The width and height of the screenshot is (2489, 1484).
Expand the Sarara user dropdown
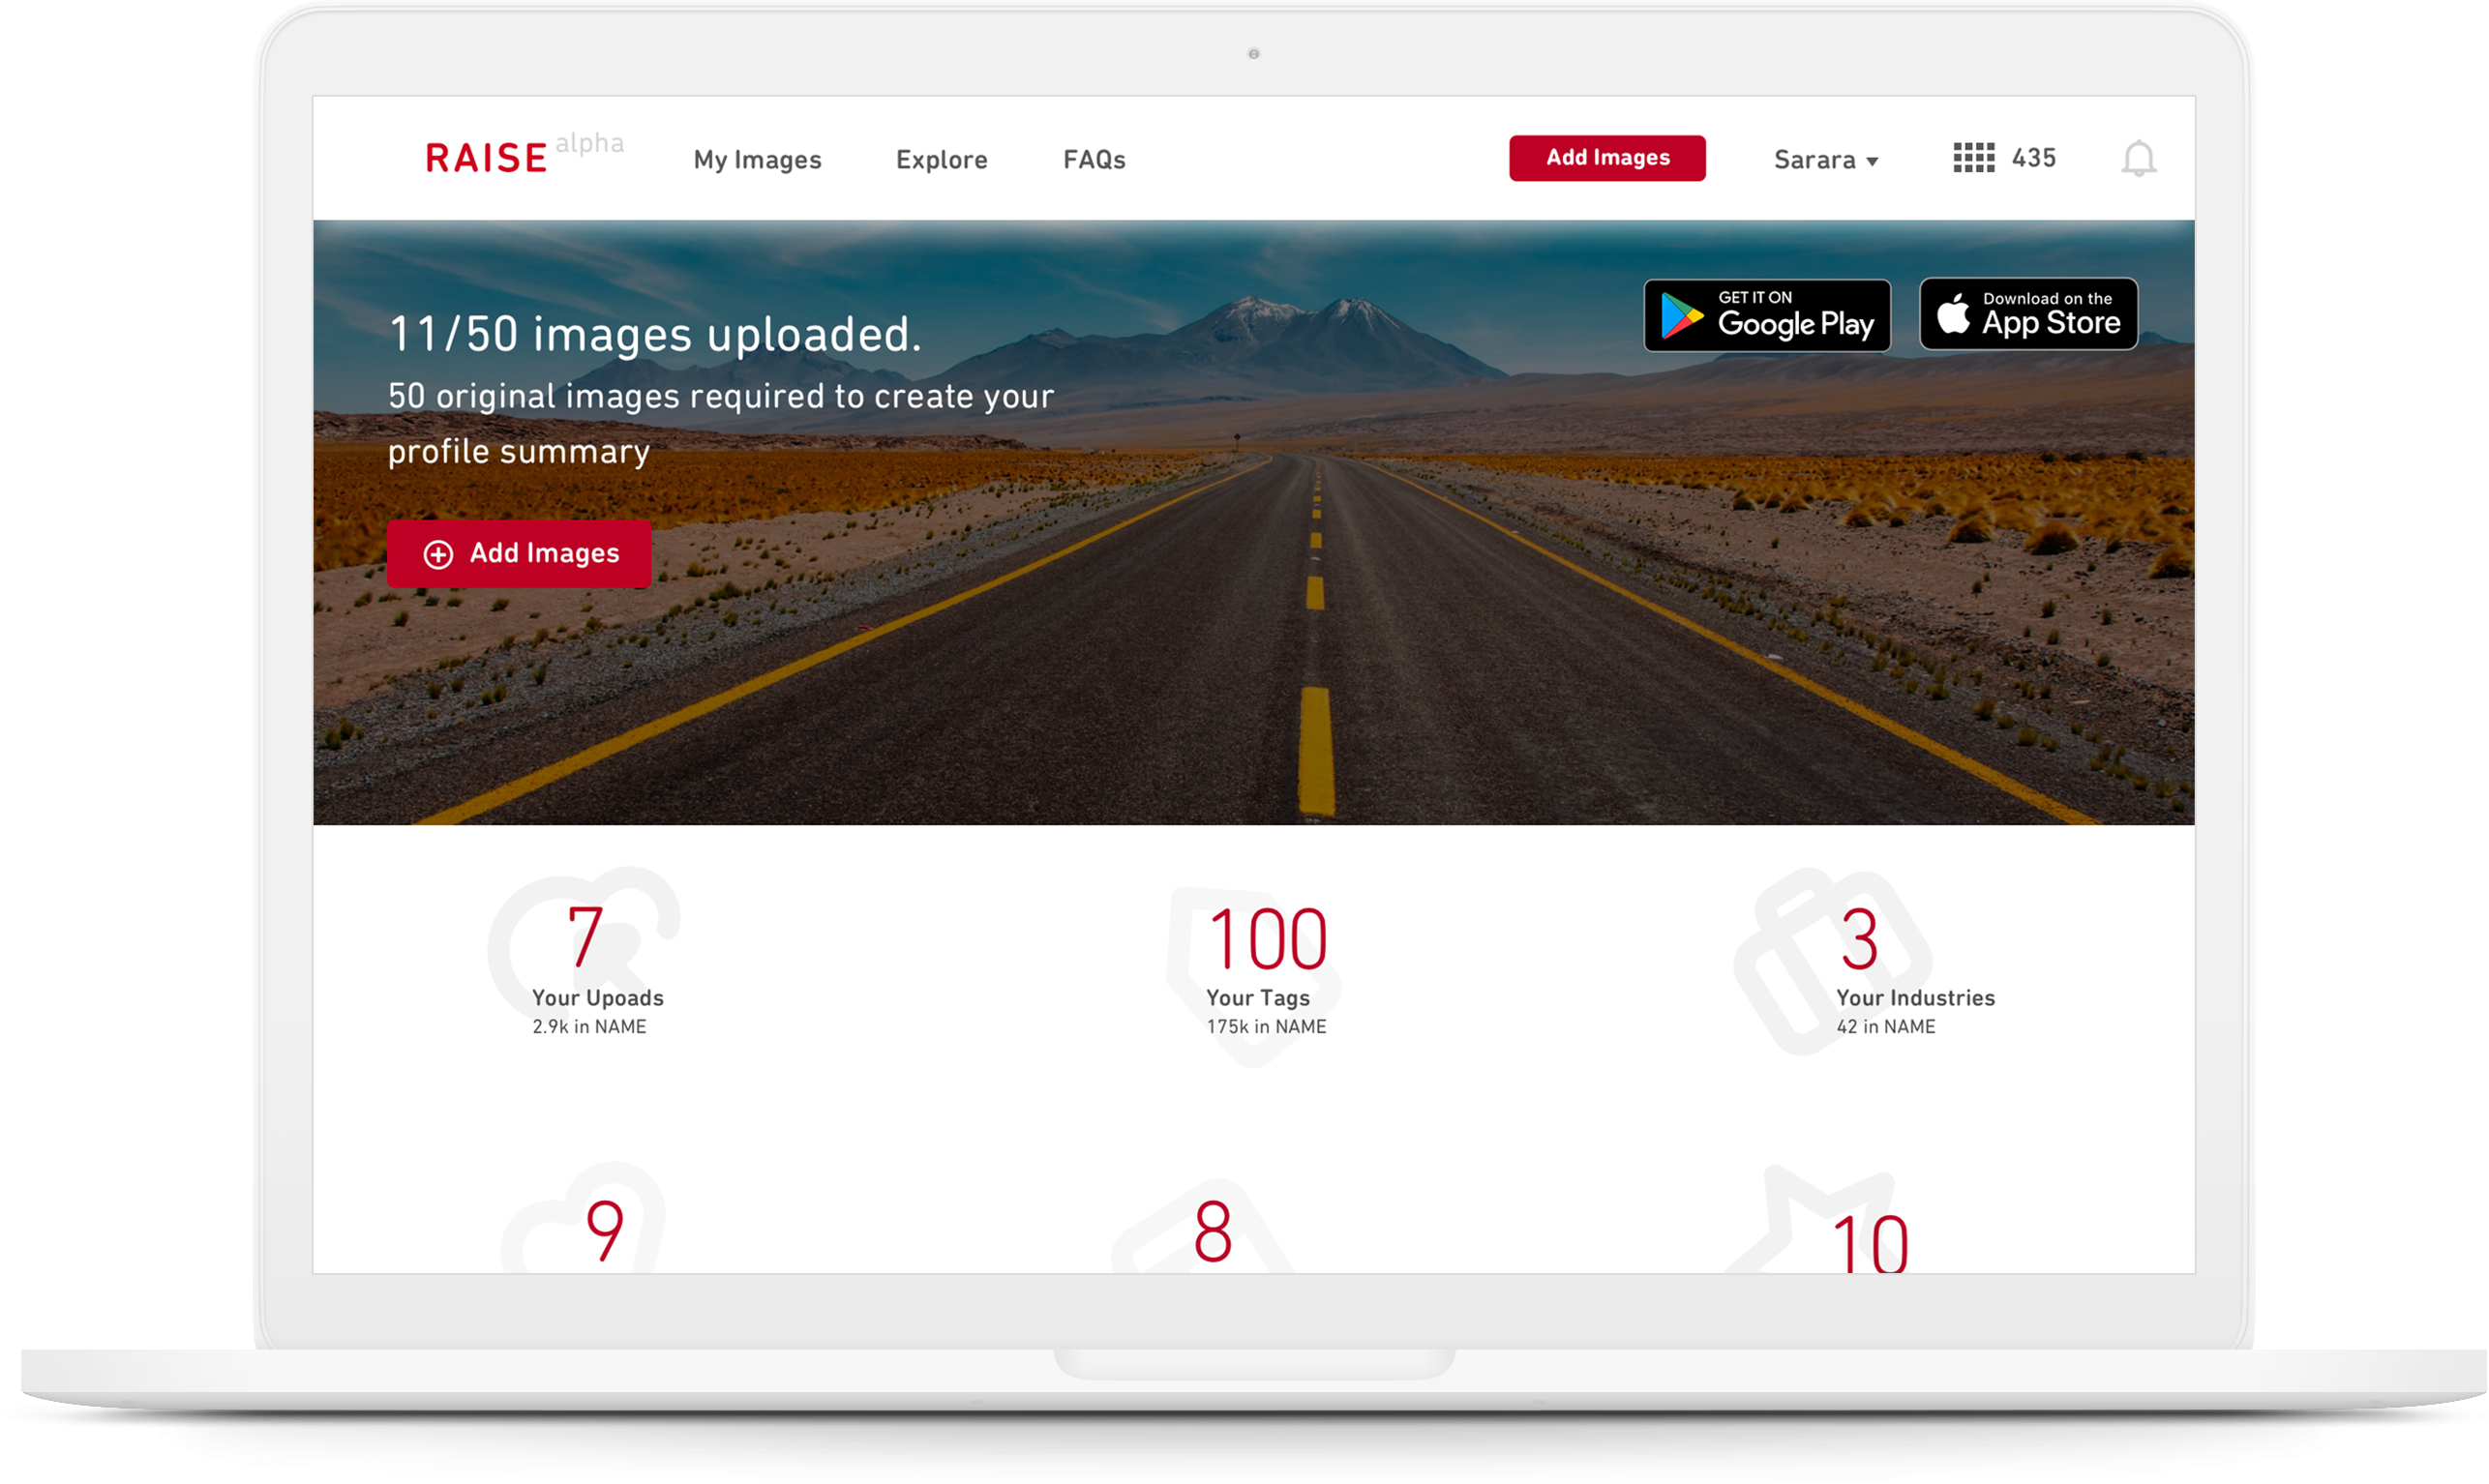pyautogui.click(x=1814, y=160)
